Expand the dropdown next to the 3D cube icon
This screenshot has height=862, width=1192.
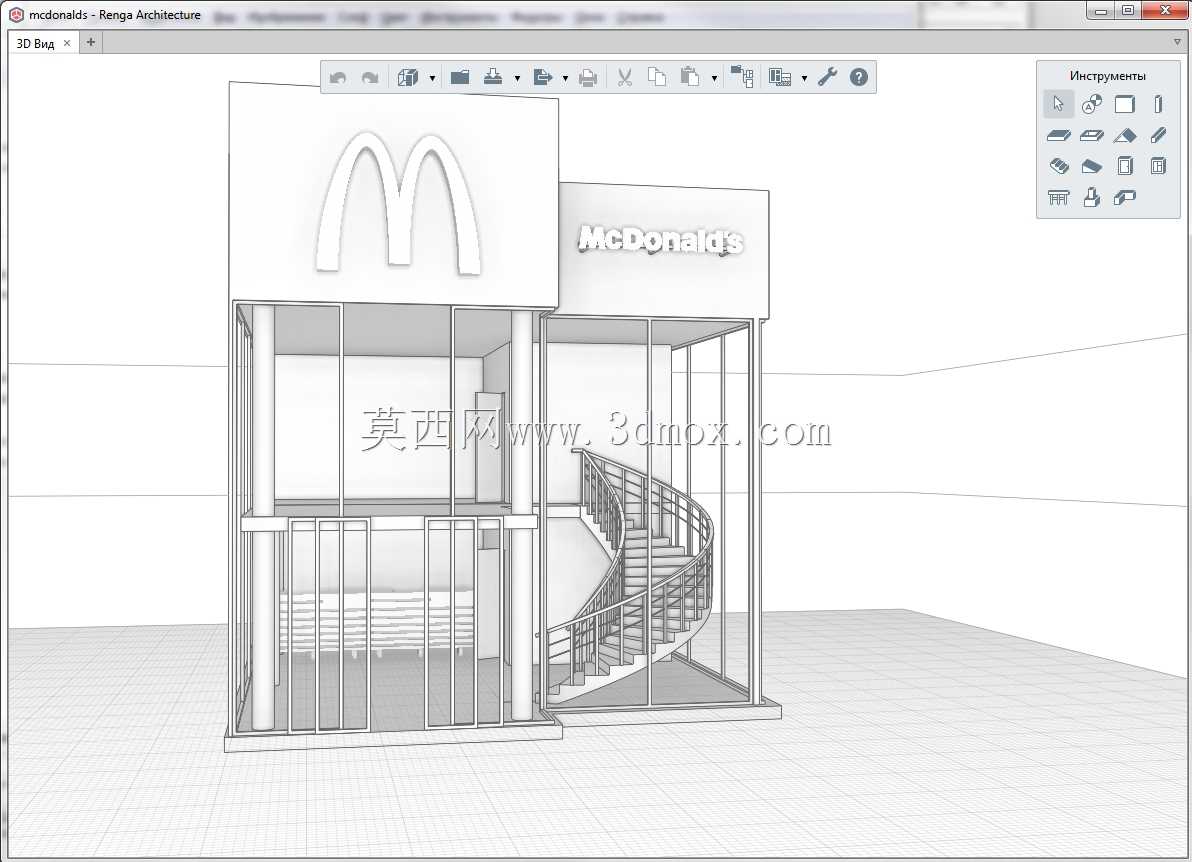[x=432, y=78]
